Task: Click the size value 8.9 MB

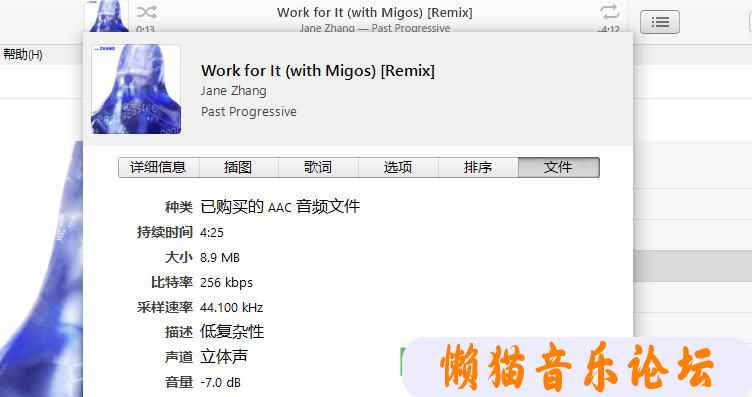Action: [220, 257]
